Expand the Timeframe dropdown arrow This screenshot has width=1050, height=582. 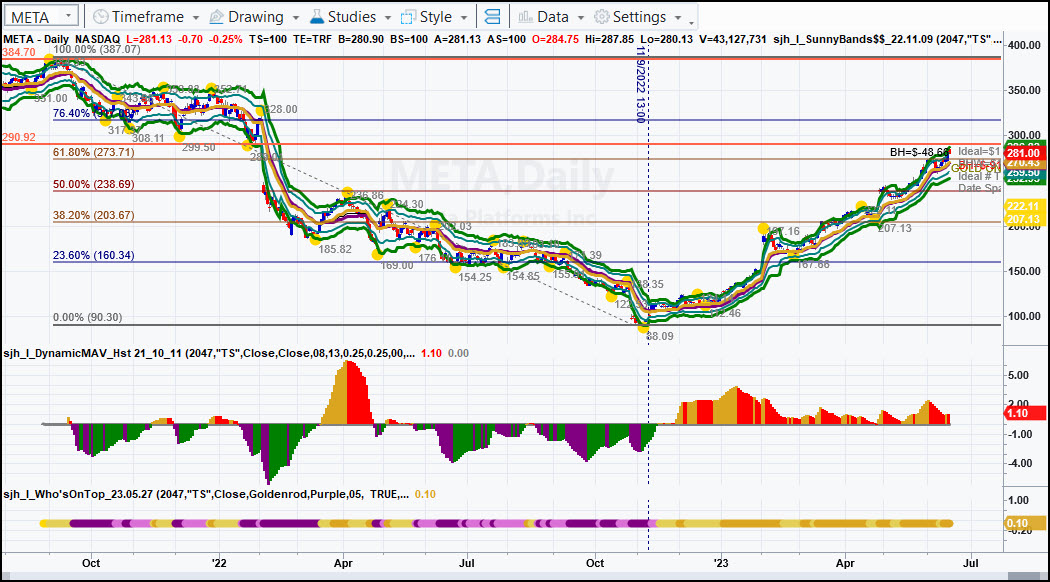196,18
